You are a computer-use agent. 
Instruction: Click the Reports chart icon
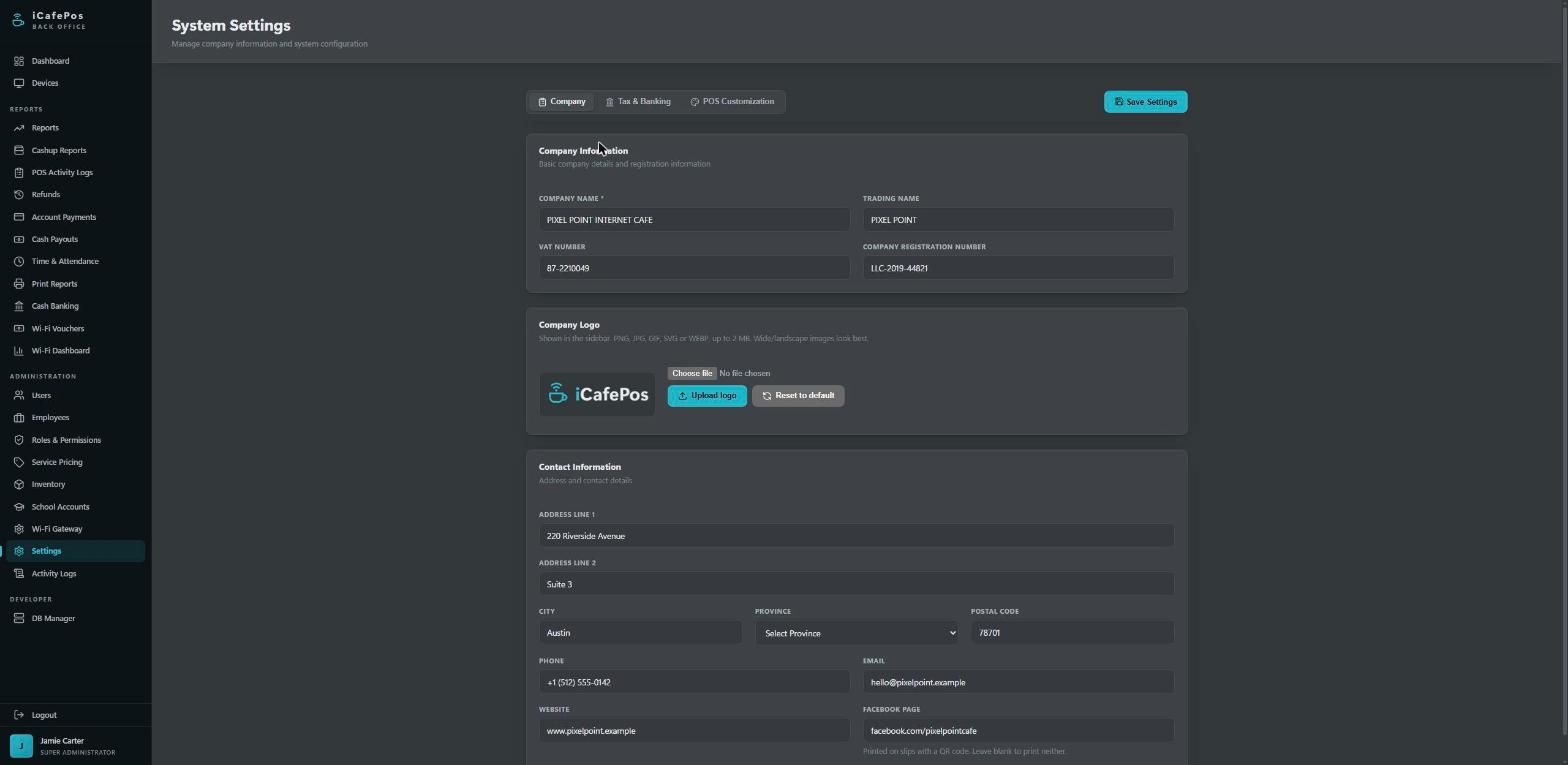[x=19, y=128]
